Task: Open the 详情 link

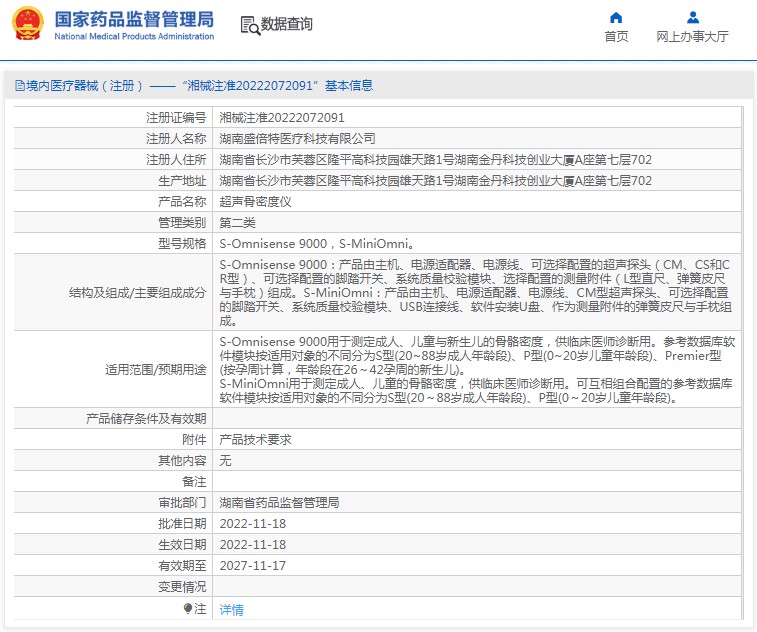Action: pyautogui.click(x=231, y=609)
